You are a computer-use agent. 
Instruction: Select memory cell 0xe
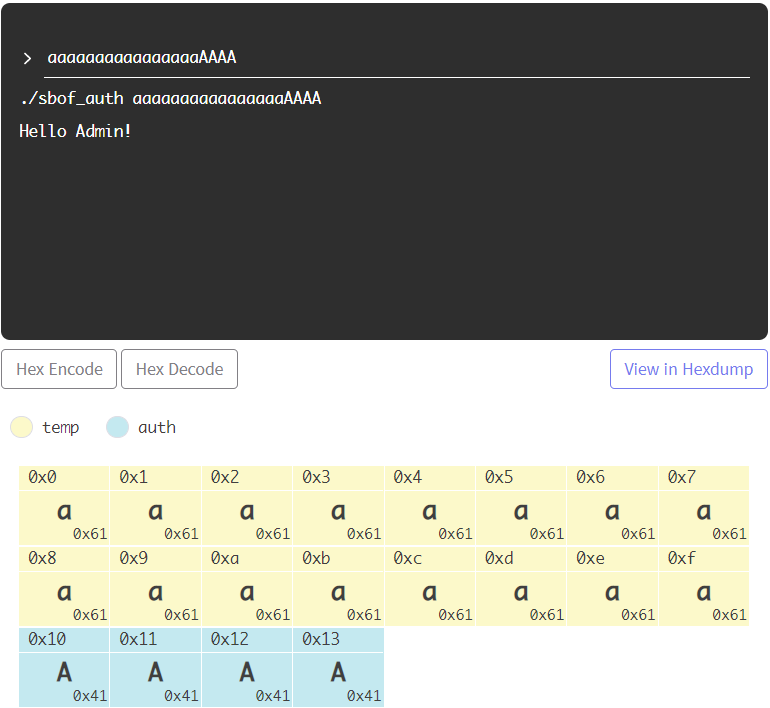[x=612, y=587]
